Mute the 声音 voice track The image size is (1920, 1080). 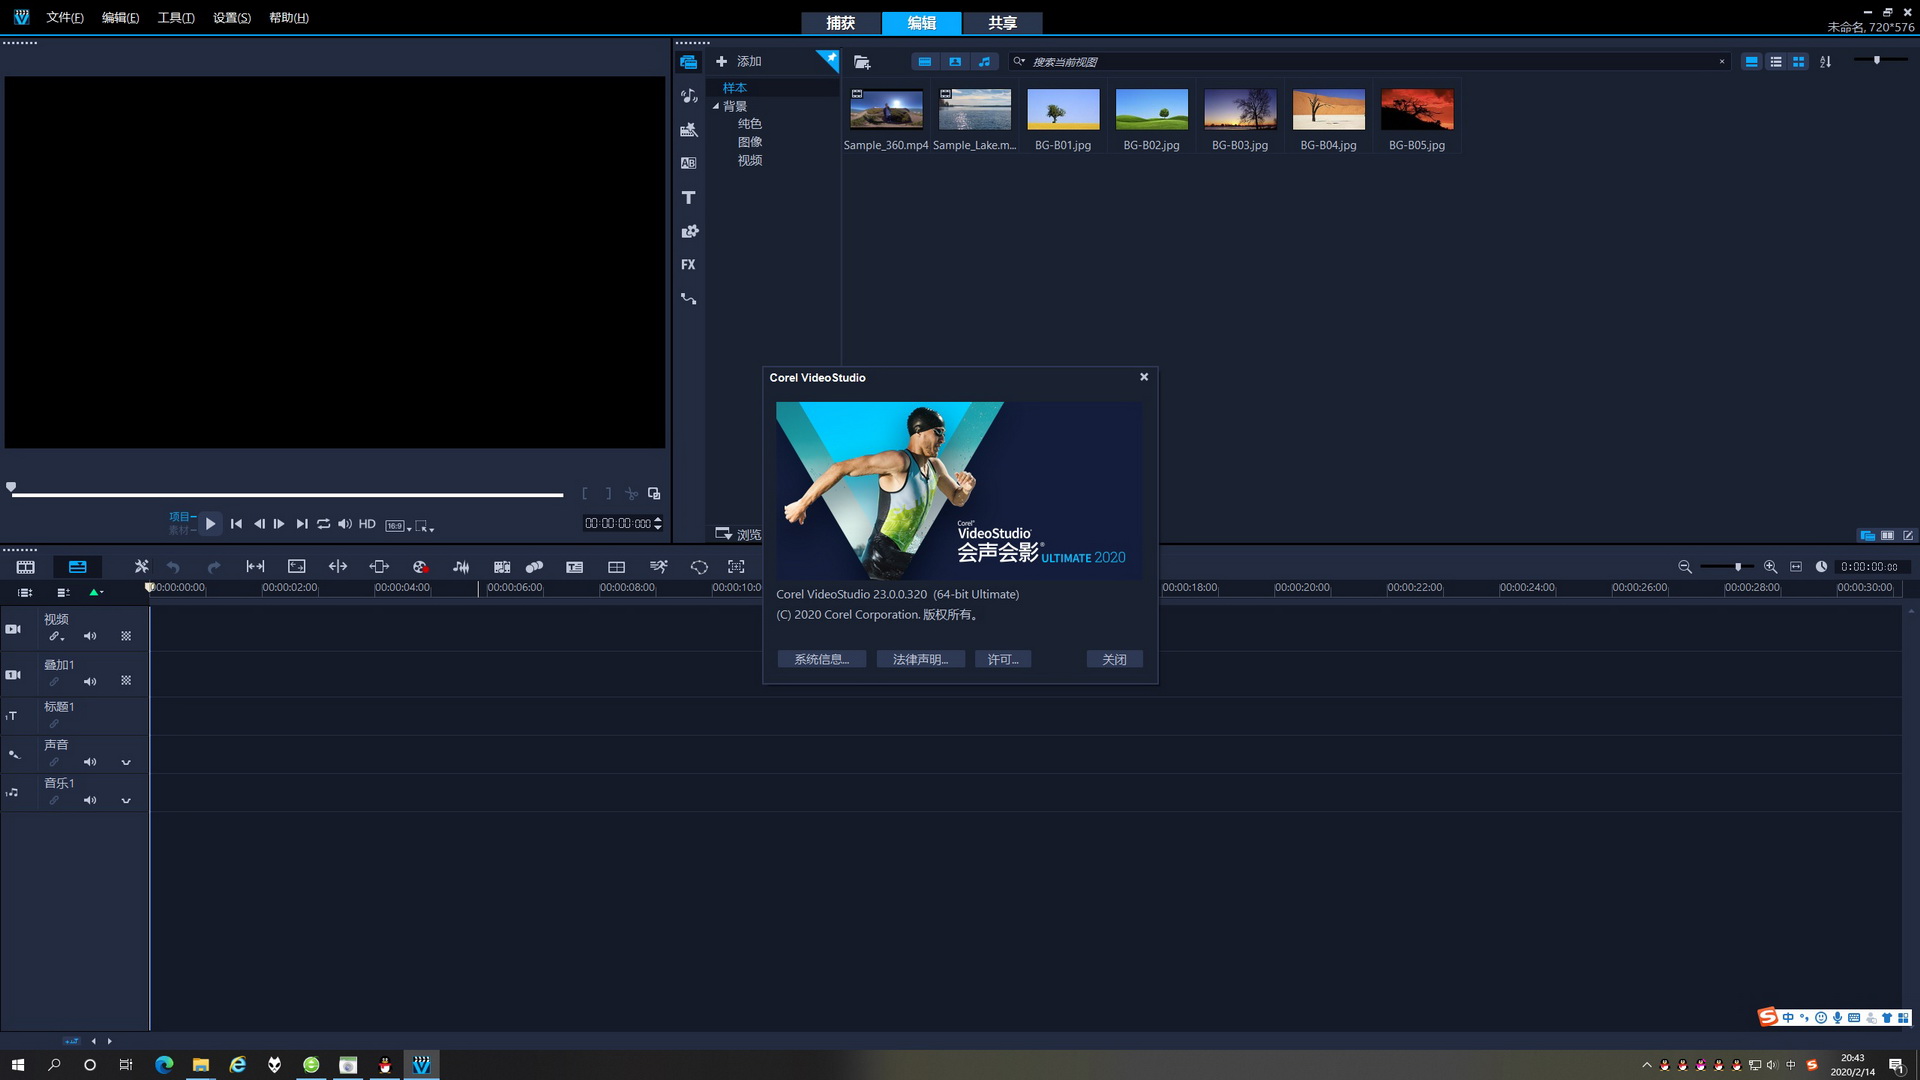coord(90,762)
